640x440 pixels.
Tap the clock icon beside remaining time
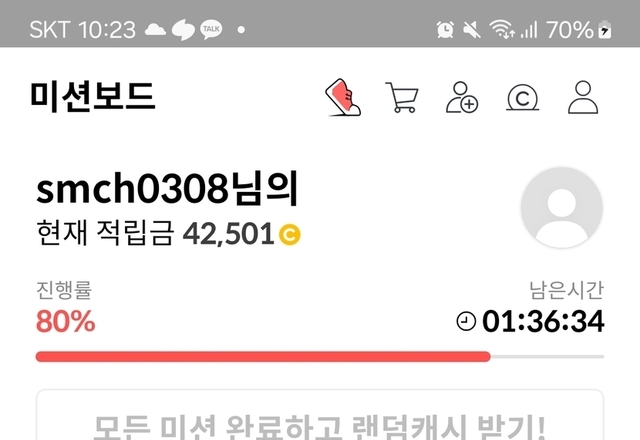pyautogui.click(x=466, y=321)
